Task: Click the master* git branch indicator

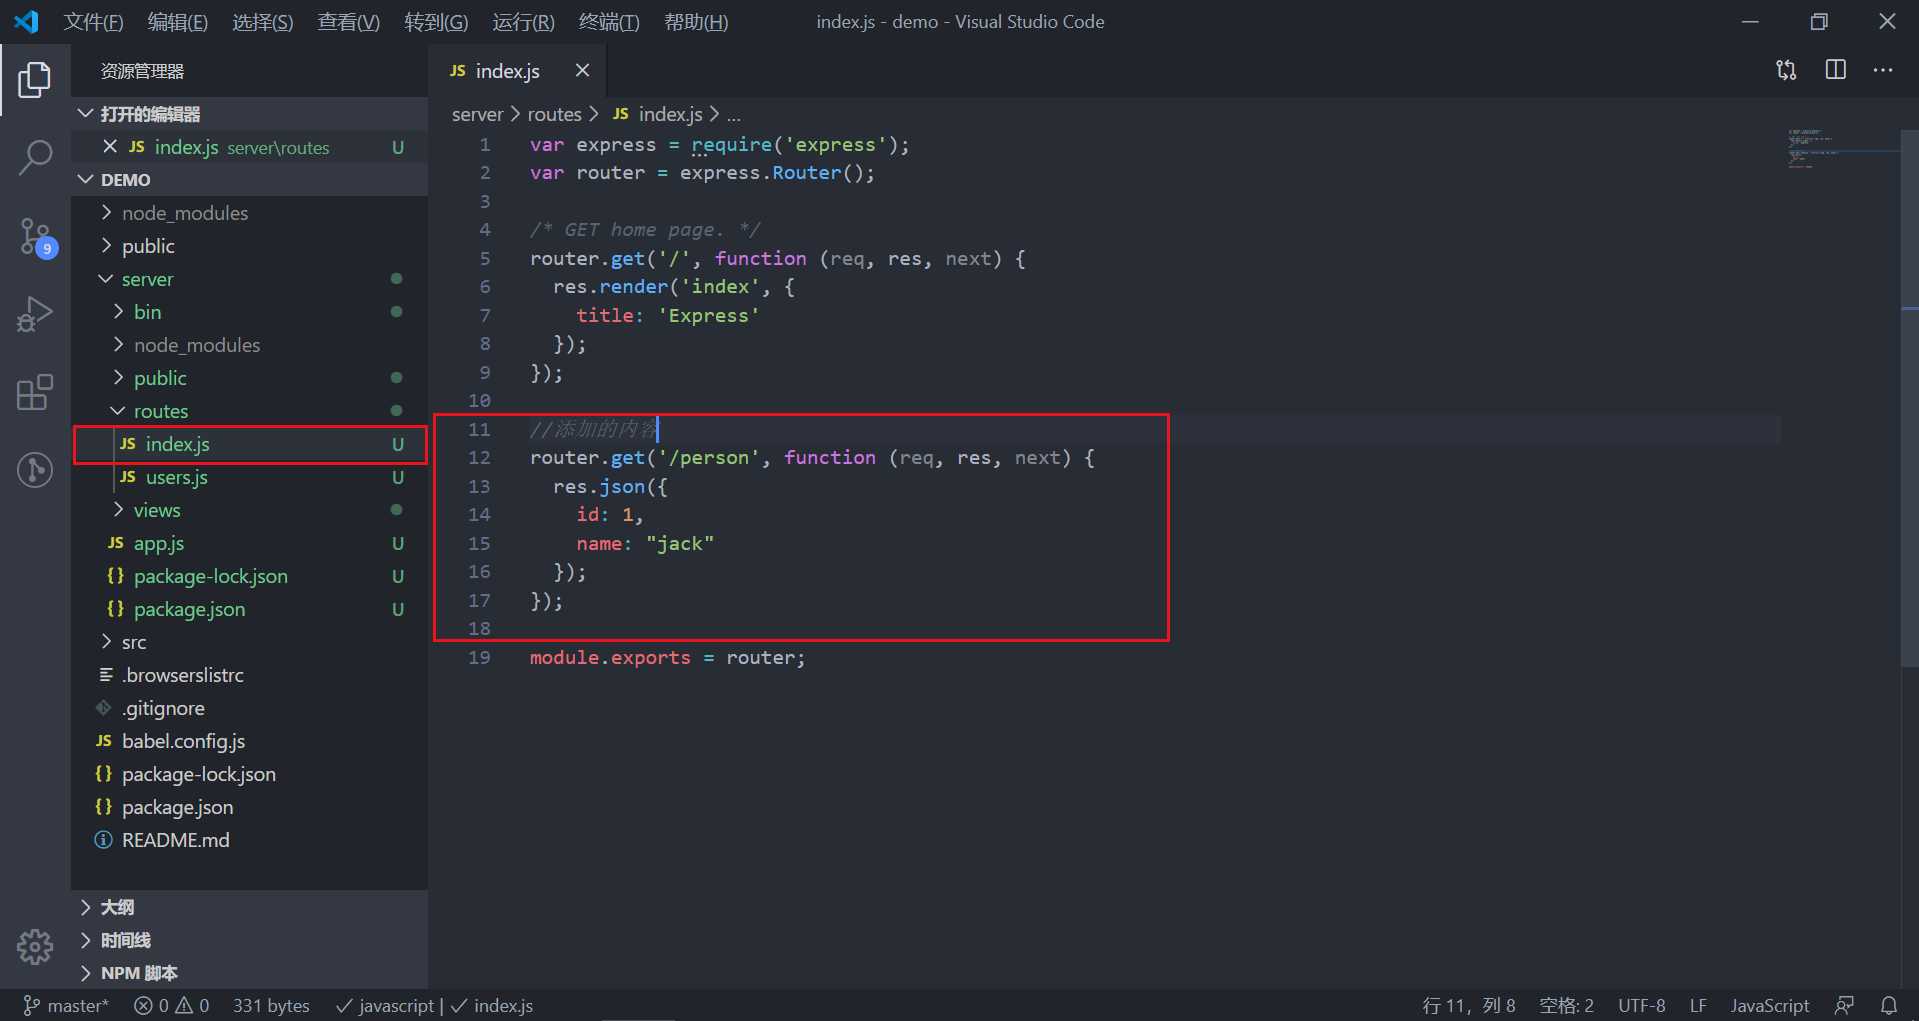Action: [66, 1005]
